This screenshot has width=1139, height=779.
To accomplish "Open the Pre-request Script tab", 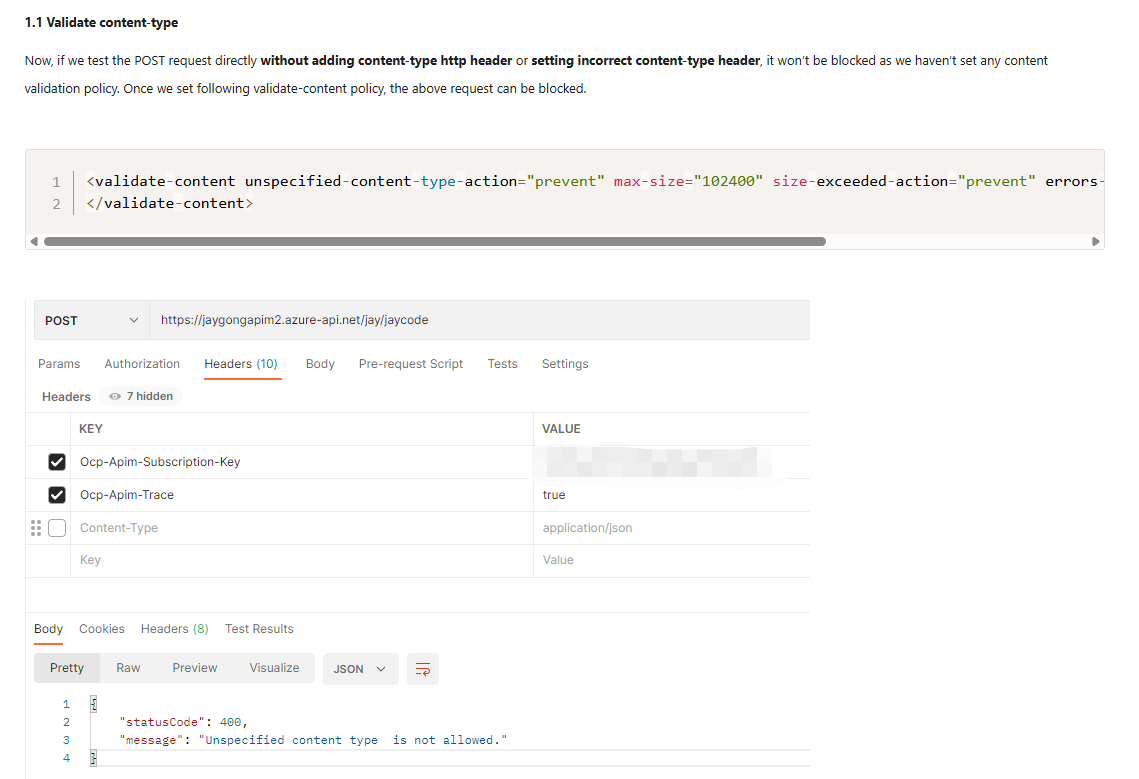I will click(x=410, y=363).
